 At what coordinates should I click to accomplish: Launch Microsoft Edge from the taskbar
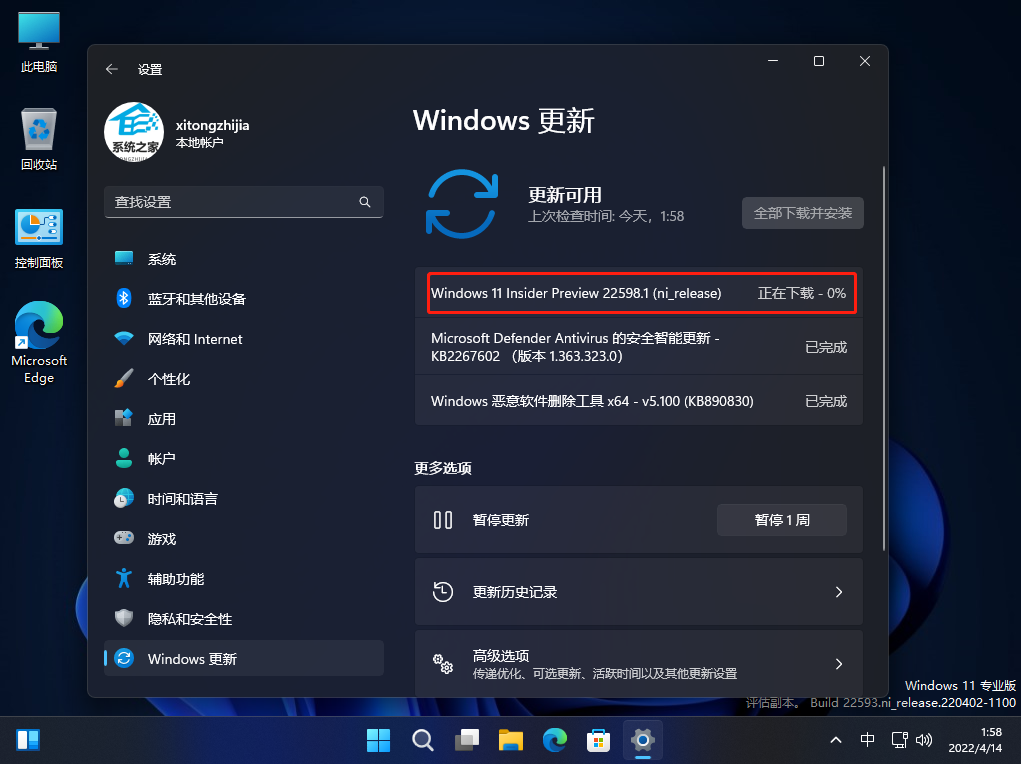(x=555, y=740)
